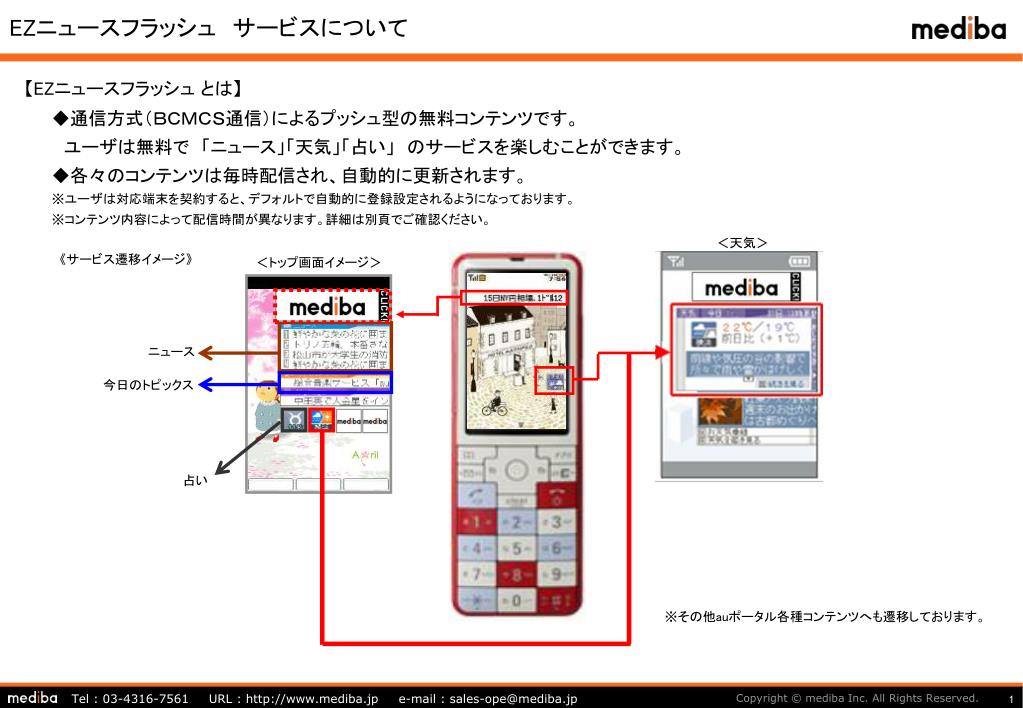Click the line starting ◆通信方式（BCMCS通信）
The width and height of the screenshot is (1023, 708).
[316, 118]
